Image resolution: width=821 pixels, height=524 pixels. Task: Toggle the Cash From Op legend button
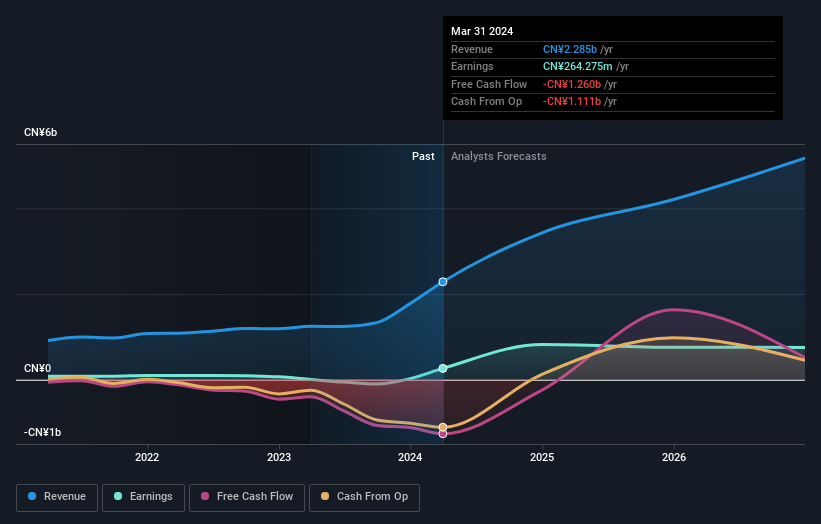coord(364,497)
